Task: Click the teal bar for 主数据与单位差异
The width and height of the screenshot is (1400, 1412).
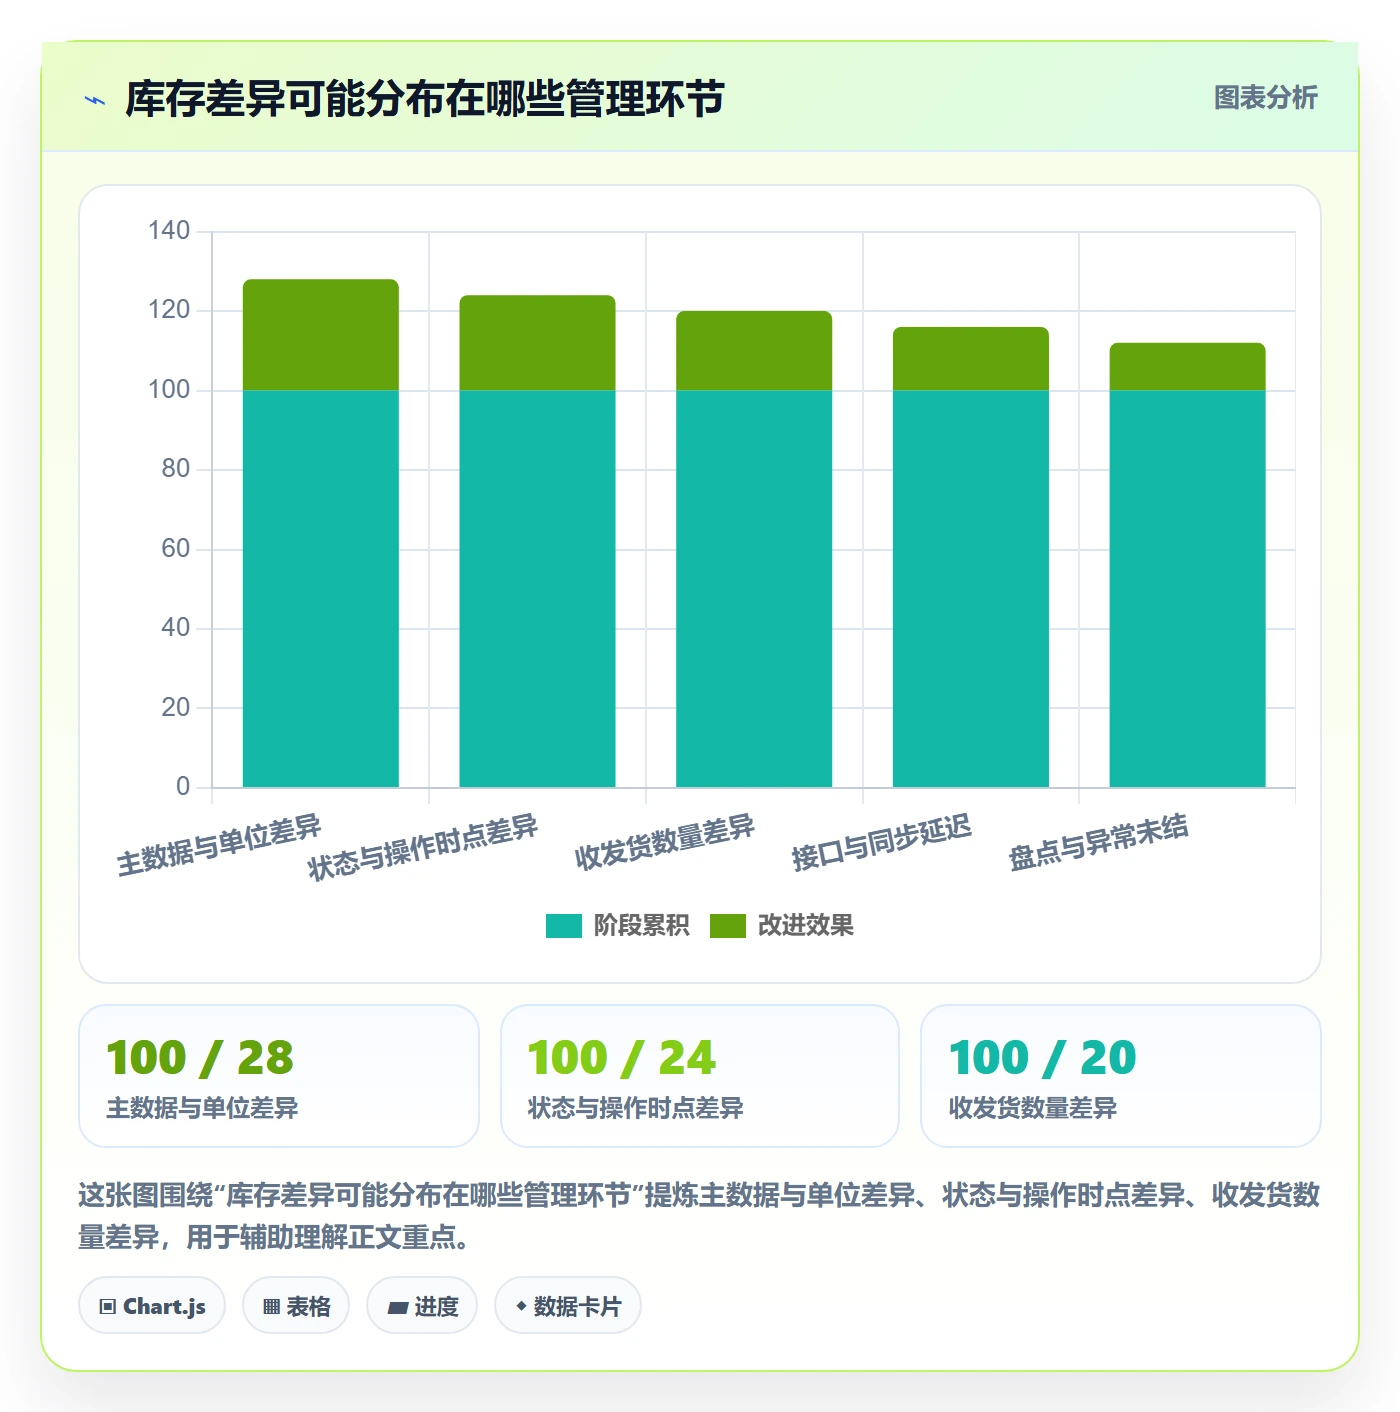Action: pyautogui.click(x=321, y=588)
